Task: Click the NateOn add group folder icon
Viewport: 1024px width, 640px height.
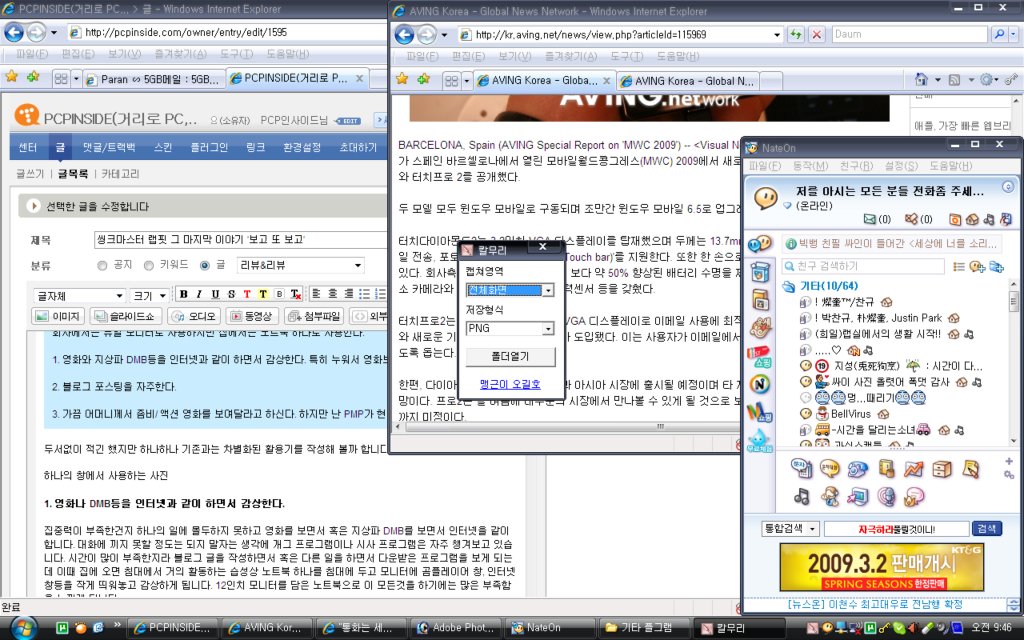Action: click(x=997, y=266)
